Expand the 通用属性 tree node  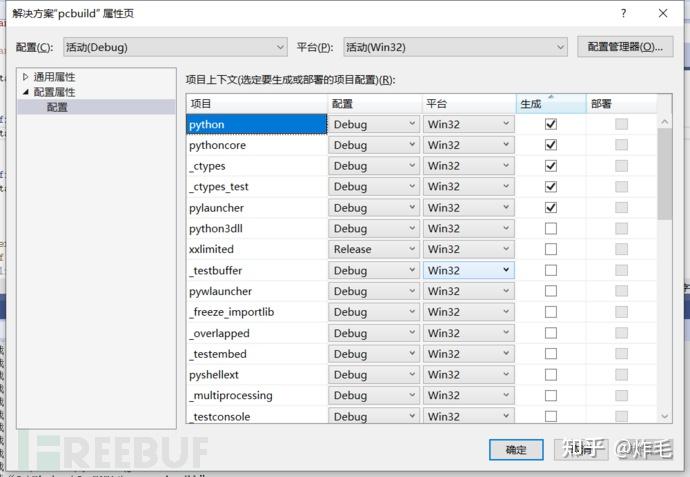[25, 77]
